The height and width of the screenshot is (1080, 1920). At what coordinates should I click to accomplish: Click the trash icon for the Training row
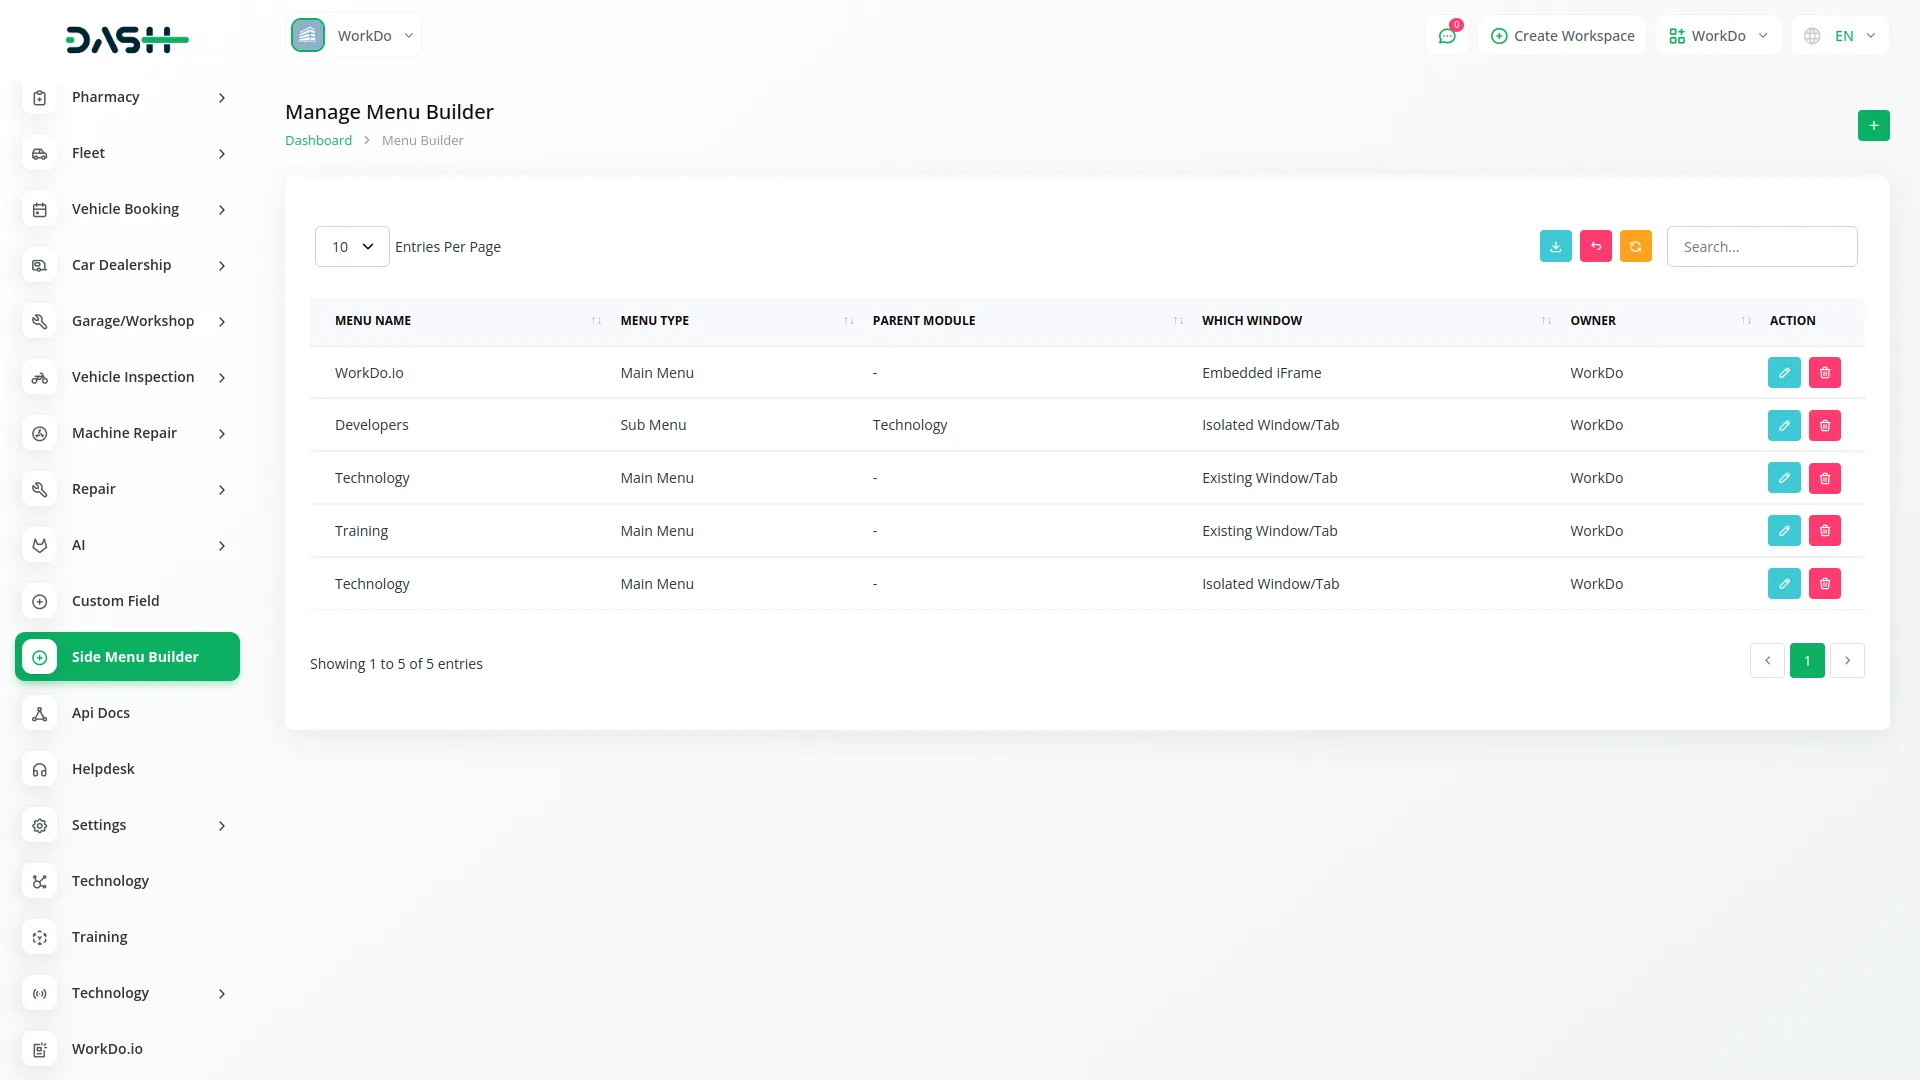point(1825,530)
